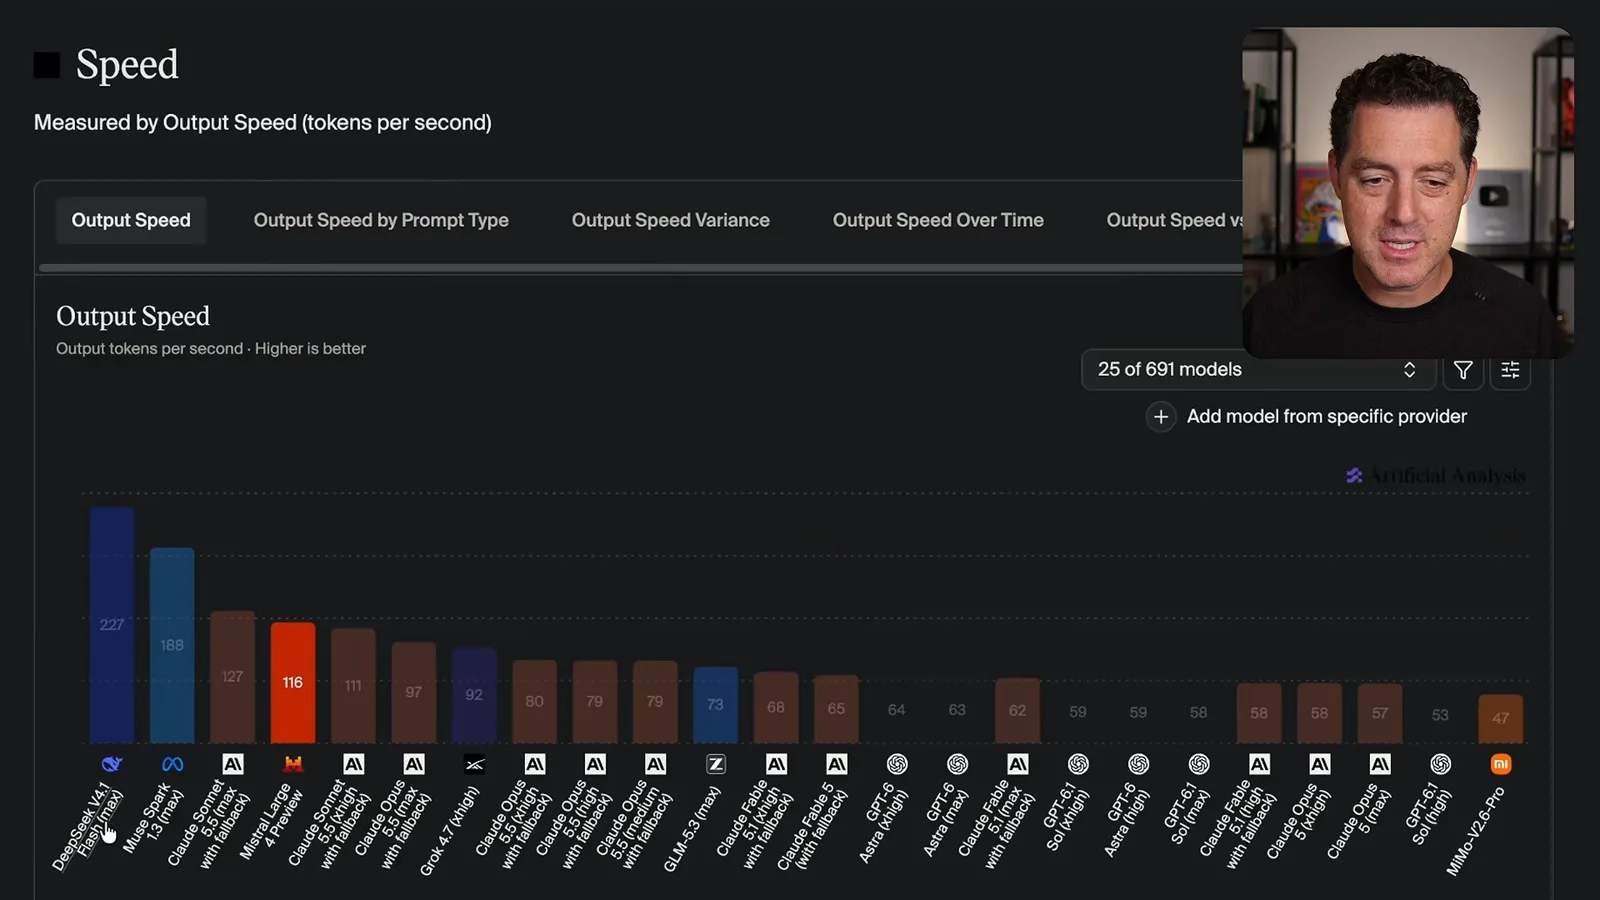This screenshot has width=1600, height=900.
Task: Click the OpenAI logo under GPT-6 Astra xhigh
Action: click(897, 764)
